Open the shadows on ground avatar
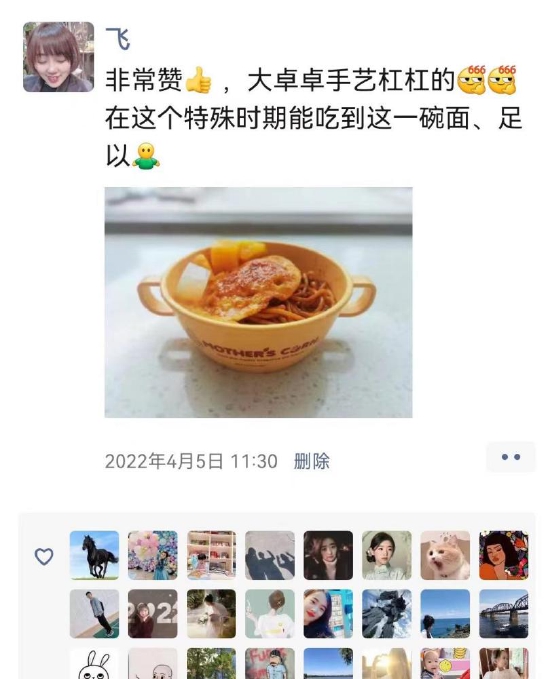This screenshot has width=550, height=679. (x=270, y=555)
